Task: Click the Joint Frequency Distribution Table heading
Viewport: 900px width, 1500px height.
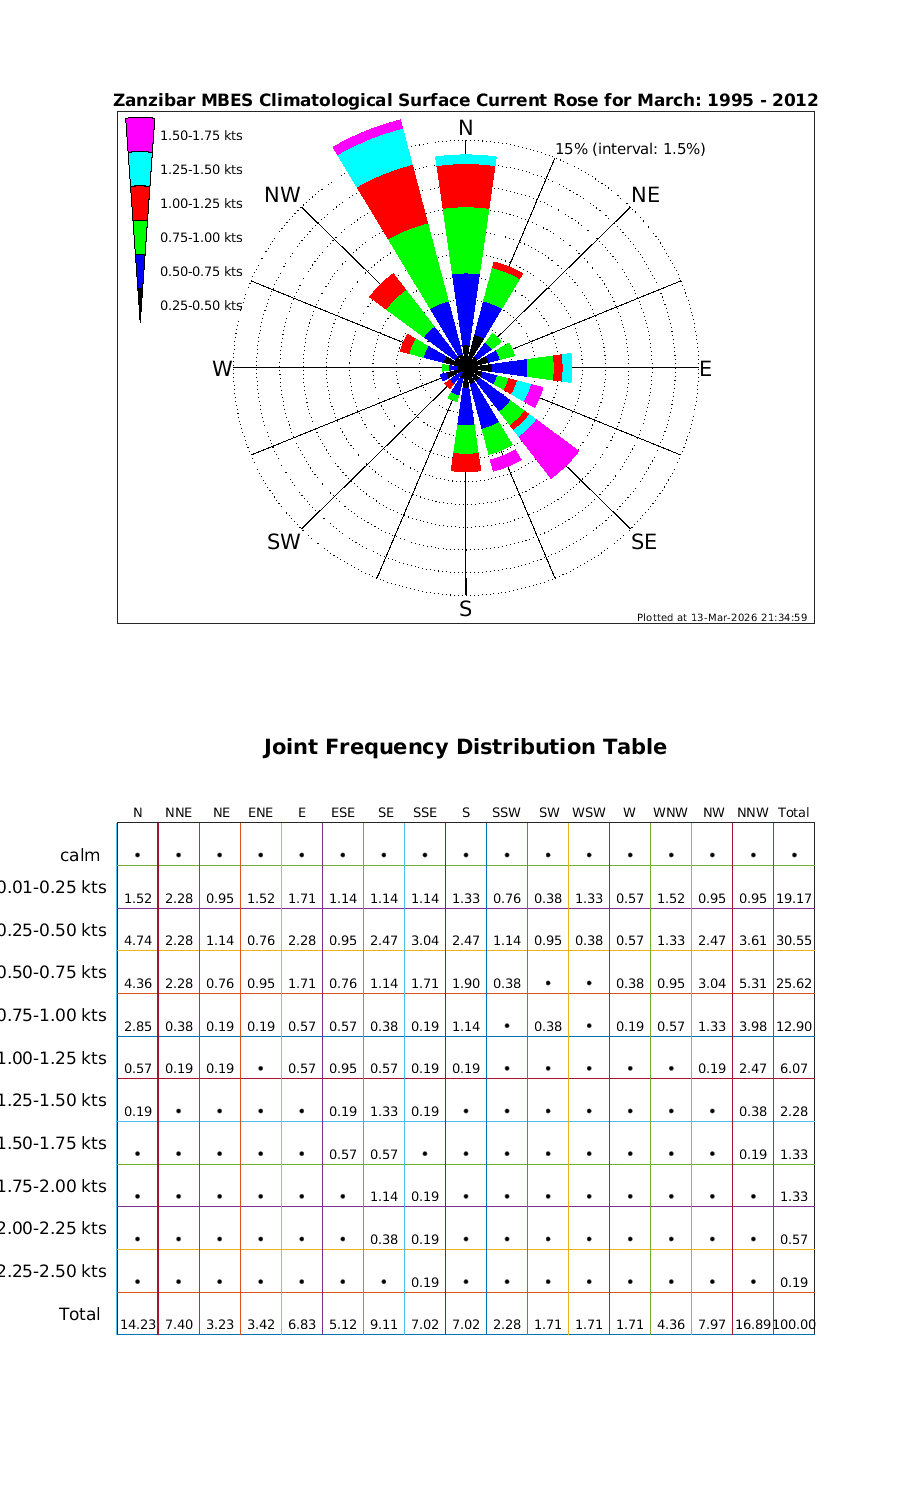Action: (x=464, y=747)
